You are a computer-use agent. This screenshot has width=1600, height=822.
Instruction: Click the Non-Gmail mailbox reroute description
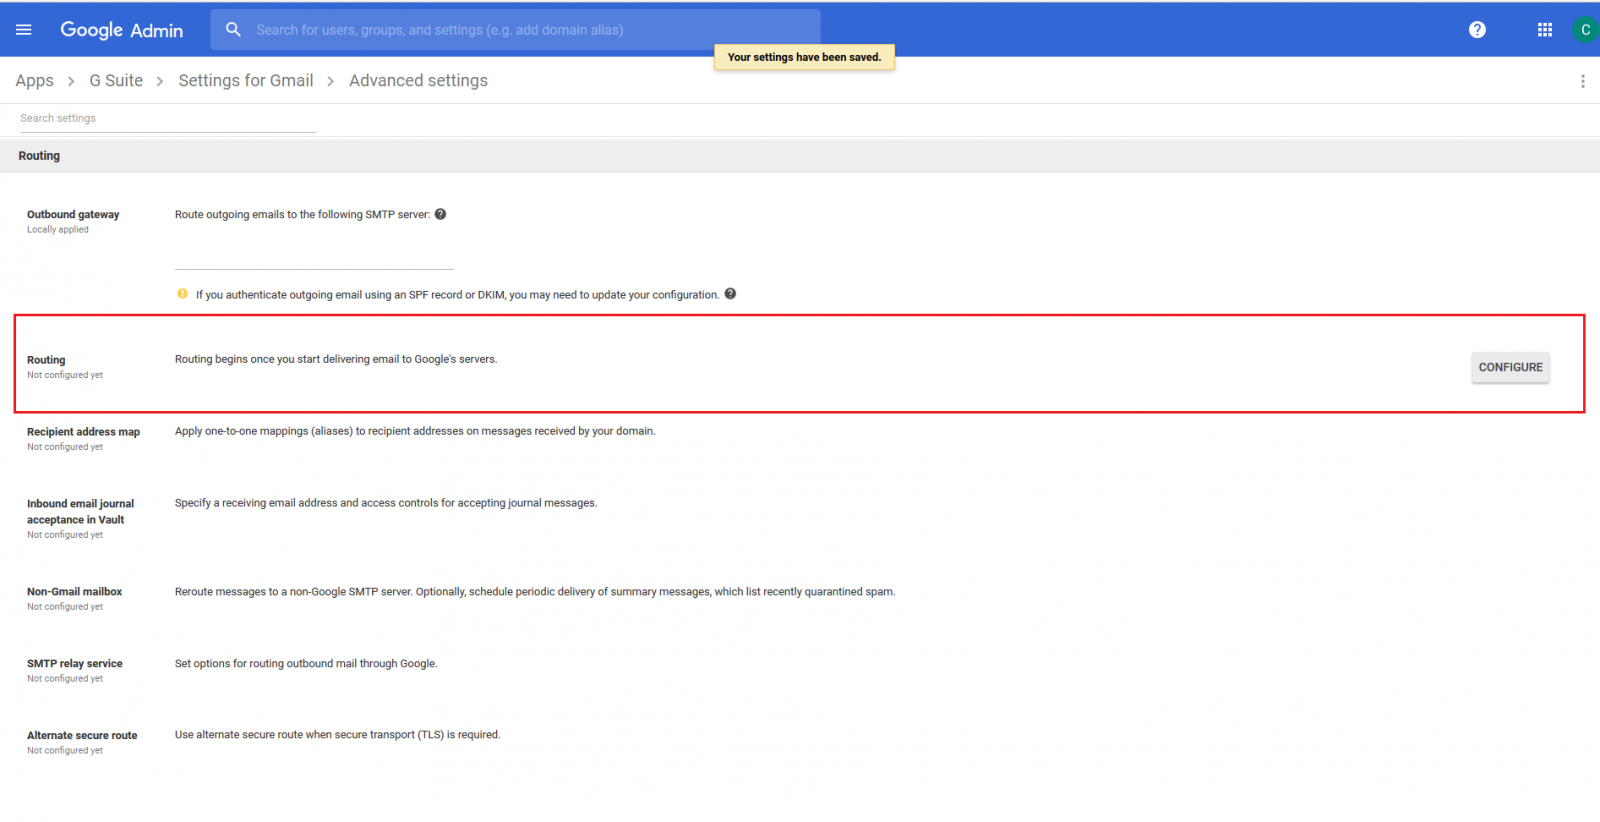(535, 592)
